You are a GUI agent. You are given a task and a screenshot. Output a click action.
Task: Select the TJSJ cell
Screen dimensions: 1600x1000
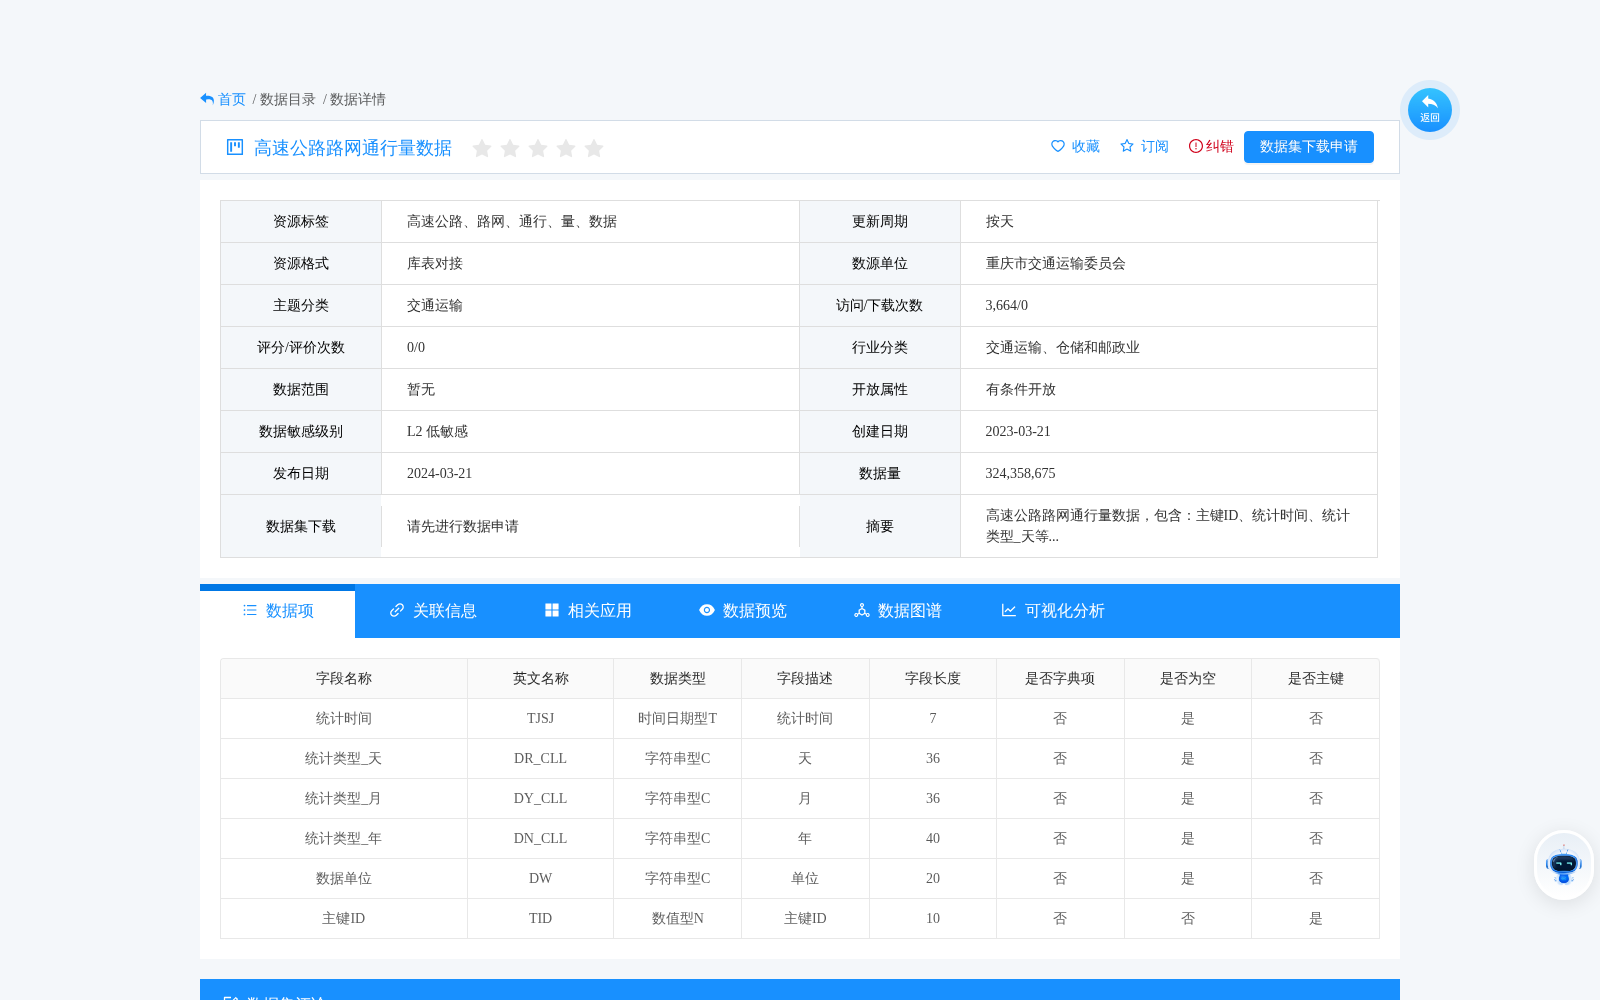(541, 719)
